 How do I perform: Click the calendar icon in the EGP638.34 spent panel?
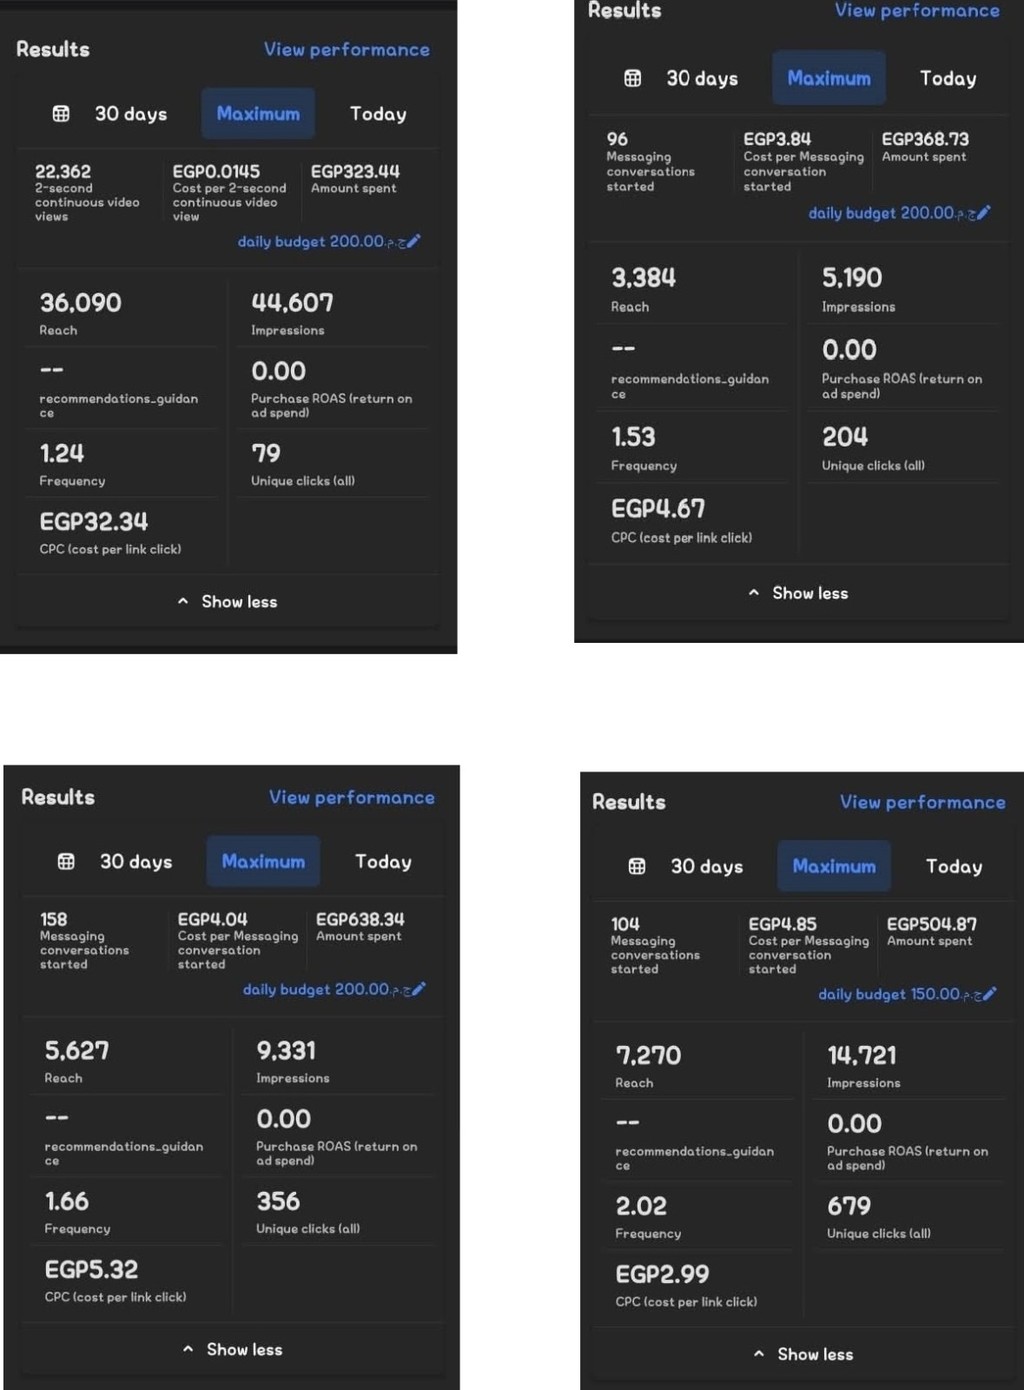(x=66, y=862)
